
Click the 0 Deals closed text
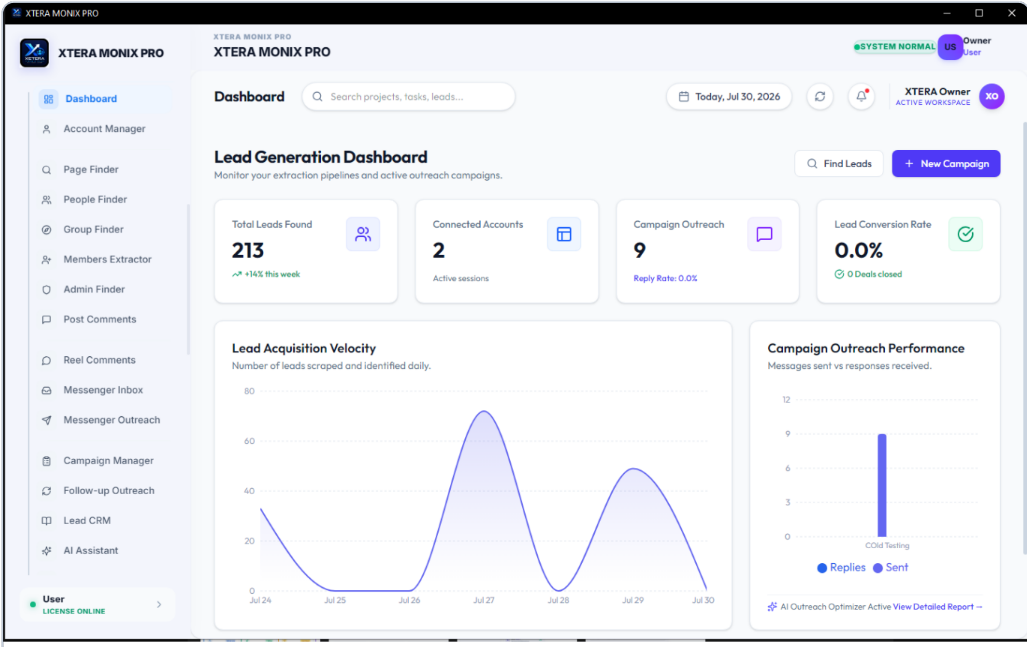[874, 274]
